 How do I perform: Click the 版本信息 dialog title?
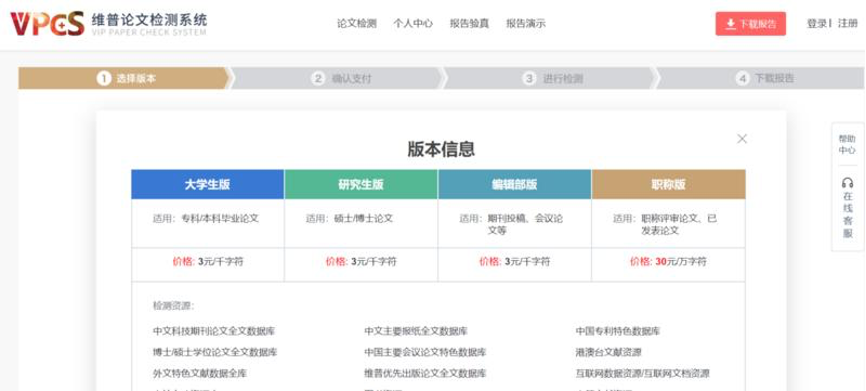click(441, 149)
